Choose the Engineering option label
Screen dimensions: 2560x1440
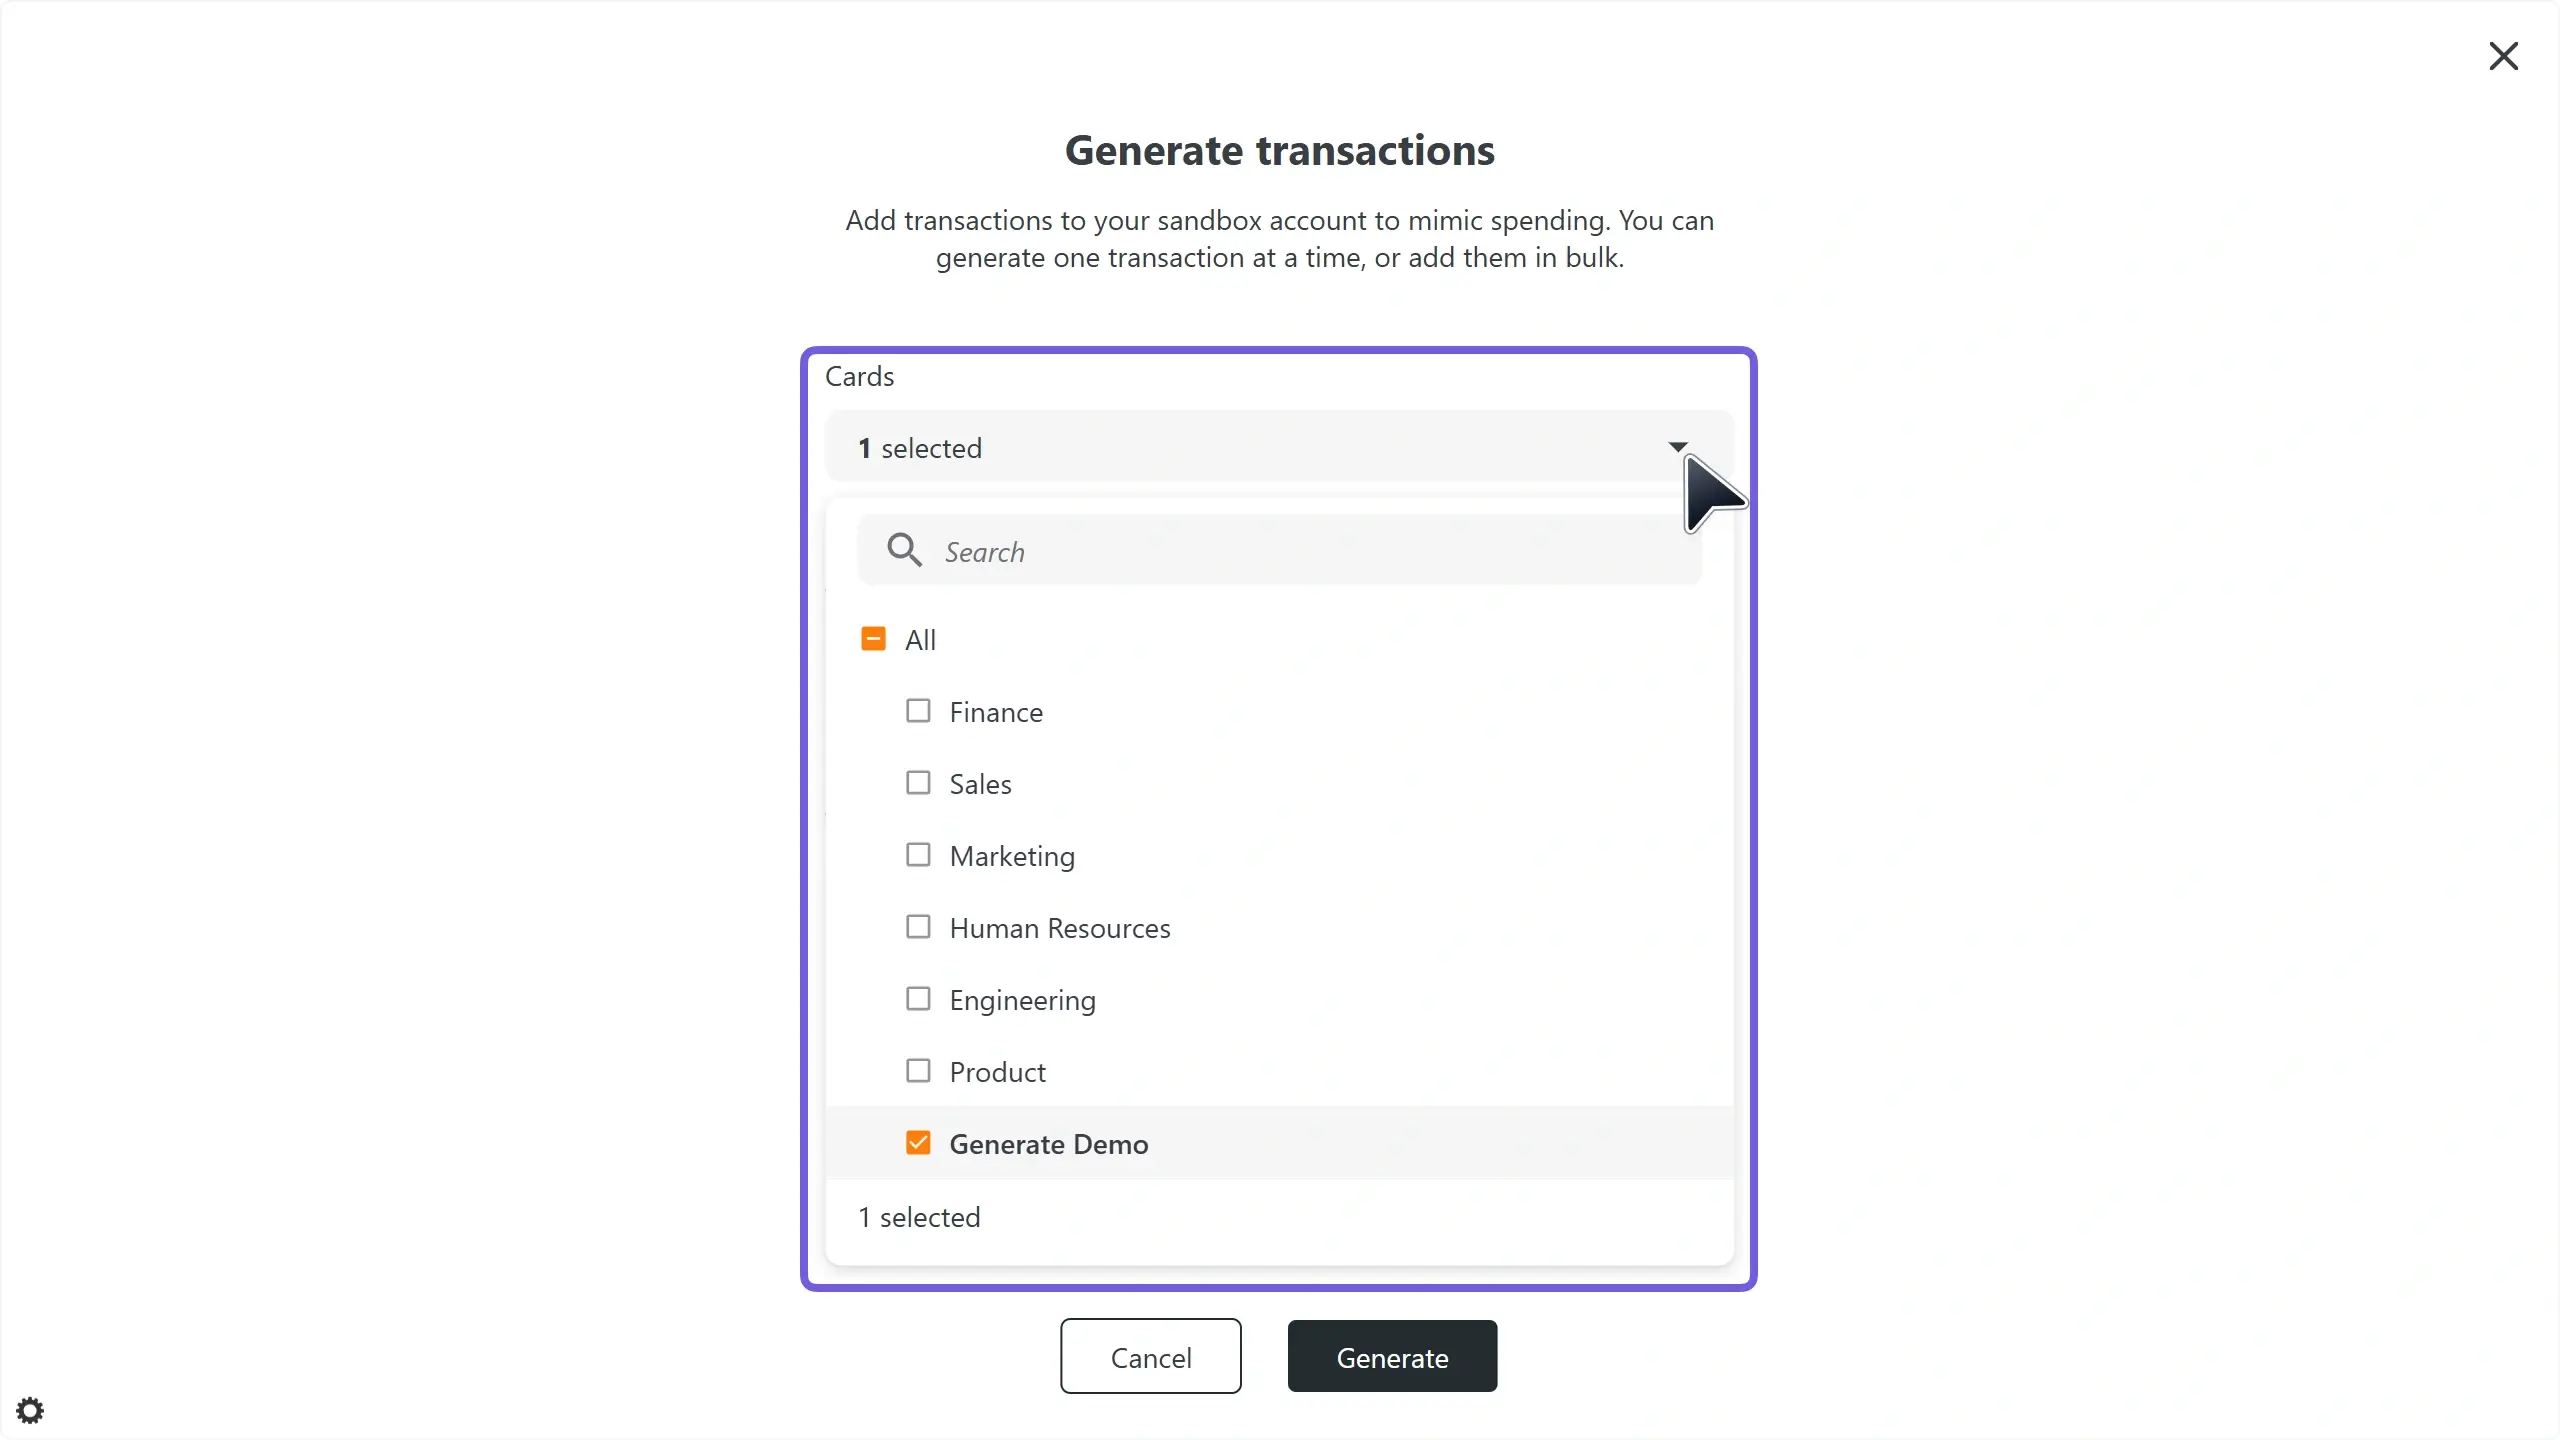click(1022, 1001)
